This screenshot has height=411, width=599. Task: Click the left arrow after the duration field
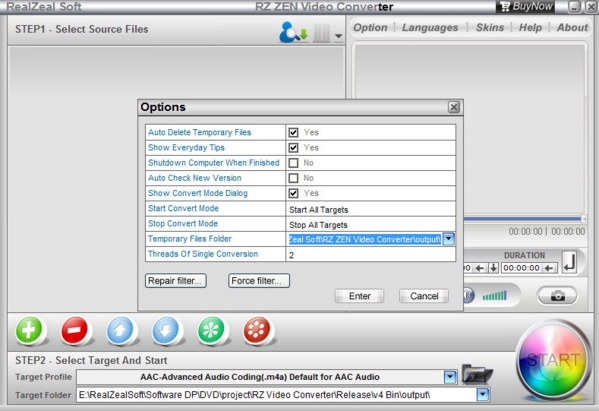[x=549, y=268]
